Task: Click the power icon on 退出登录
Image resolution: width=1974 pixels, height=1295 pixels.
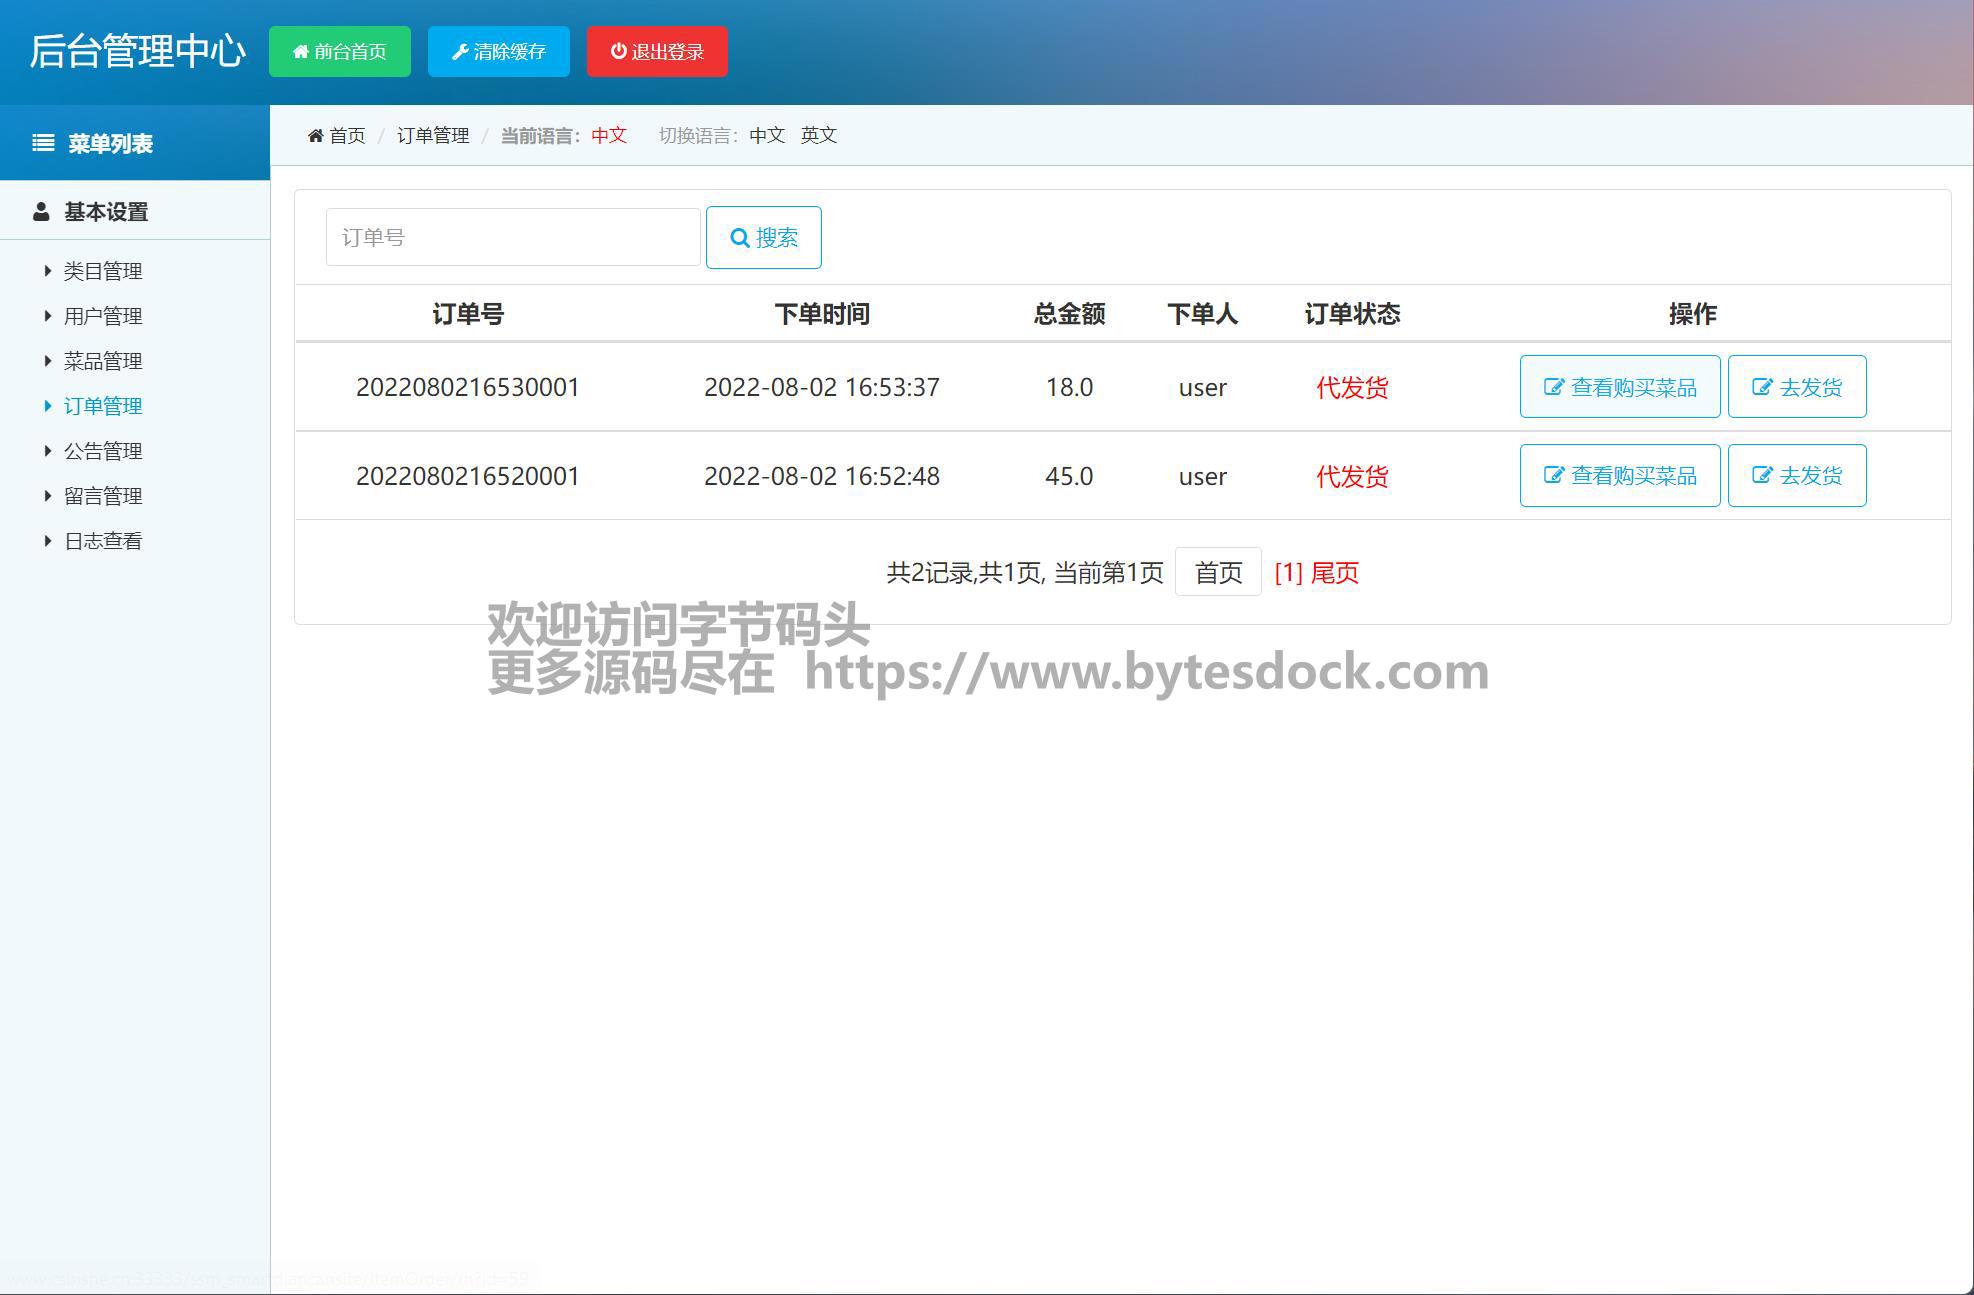Action: pos(619,51)
